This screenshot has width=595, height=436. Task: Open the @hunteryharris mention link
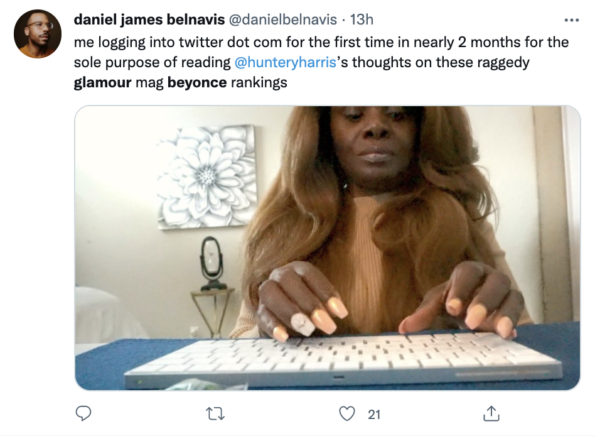click(x=285, y=62)
